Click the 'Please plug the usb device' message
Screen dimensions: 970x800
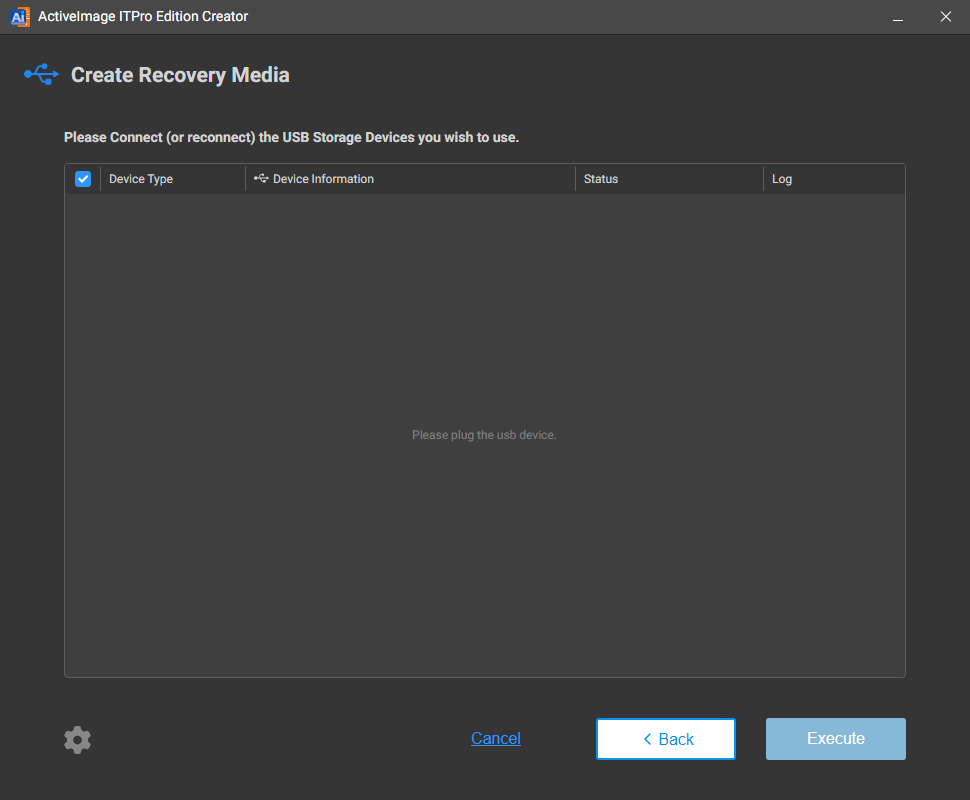[484, 435]
